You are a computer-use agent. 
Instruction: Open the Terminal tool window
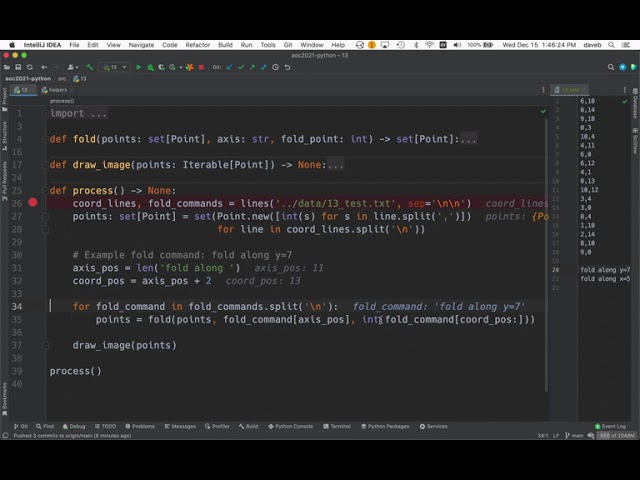click(x=337, y=426)
